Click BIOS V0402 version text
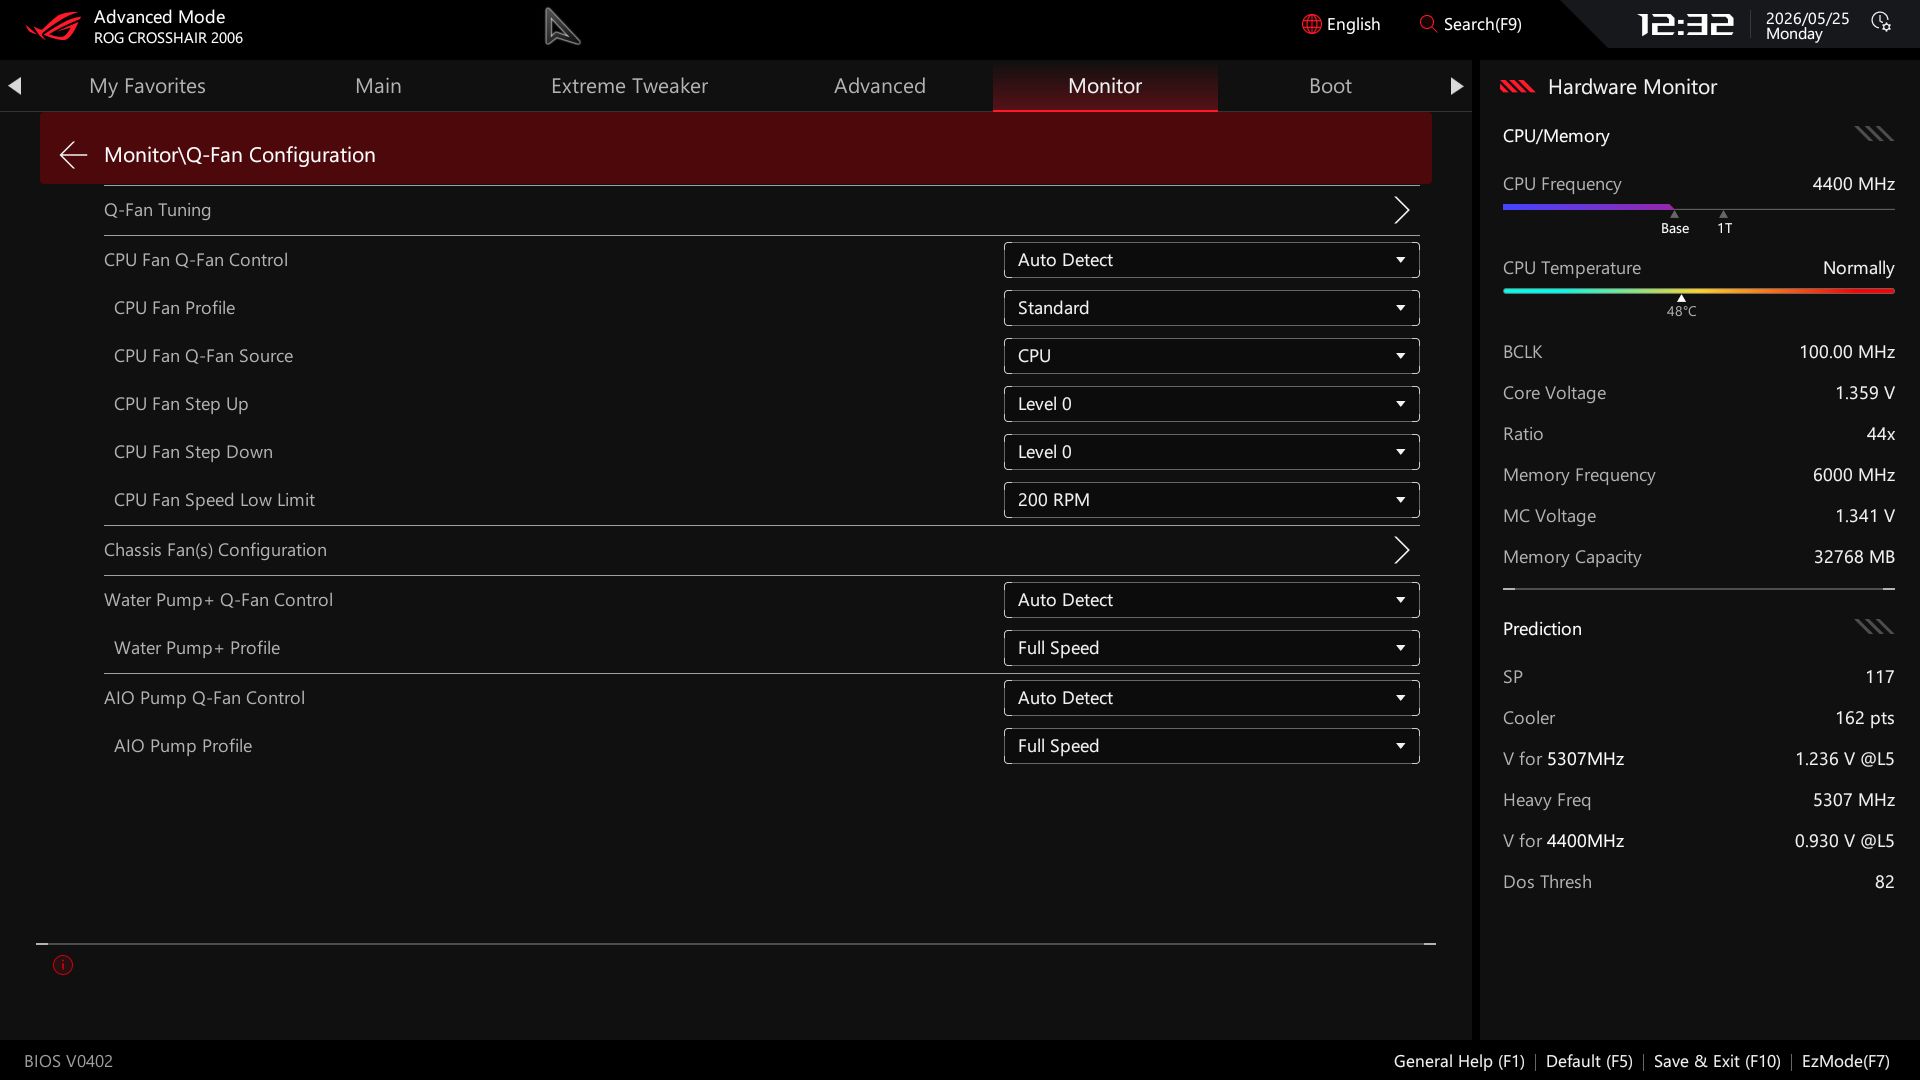This screenshot has width=1920, height=1080. tap(68, 1061)
